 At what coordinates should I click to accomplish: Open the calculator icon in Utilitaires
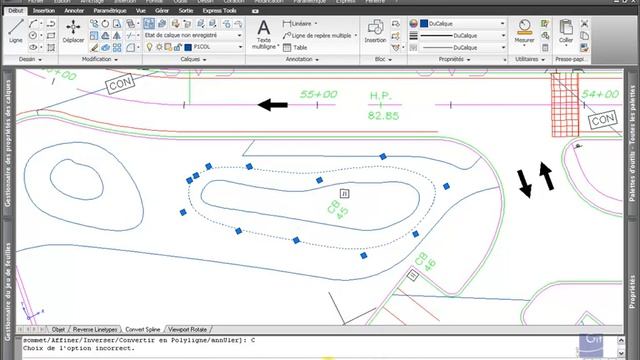coord(545,47)
